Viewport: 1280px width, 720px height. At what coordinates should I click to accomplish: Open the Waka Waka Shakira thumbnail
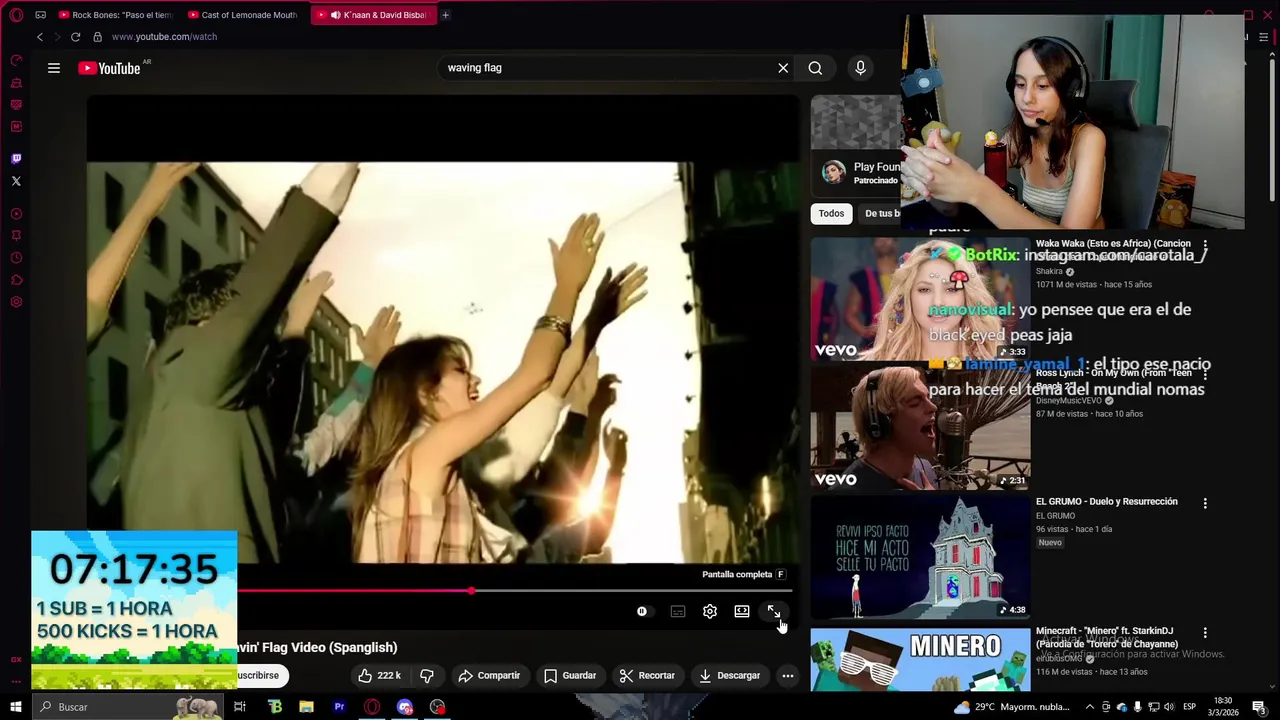point(920,298)
